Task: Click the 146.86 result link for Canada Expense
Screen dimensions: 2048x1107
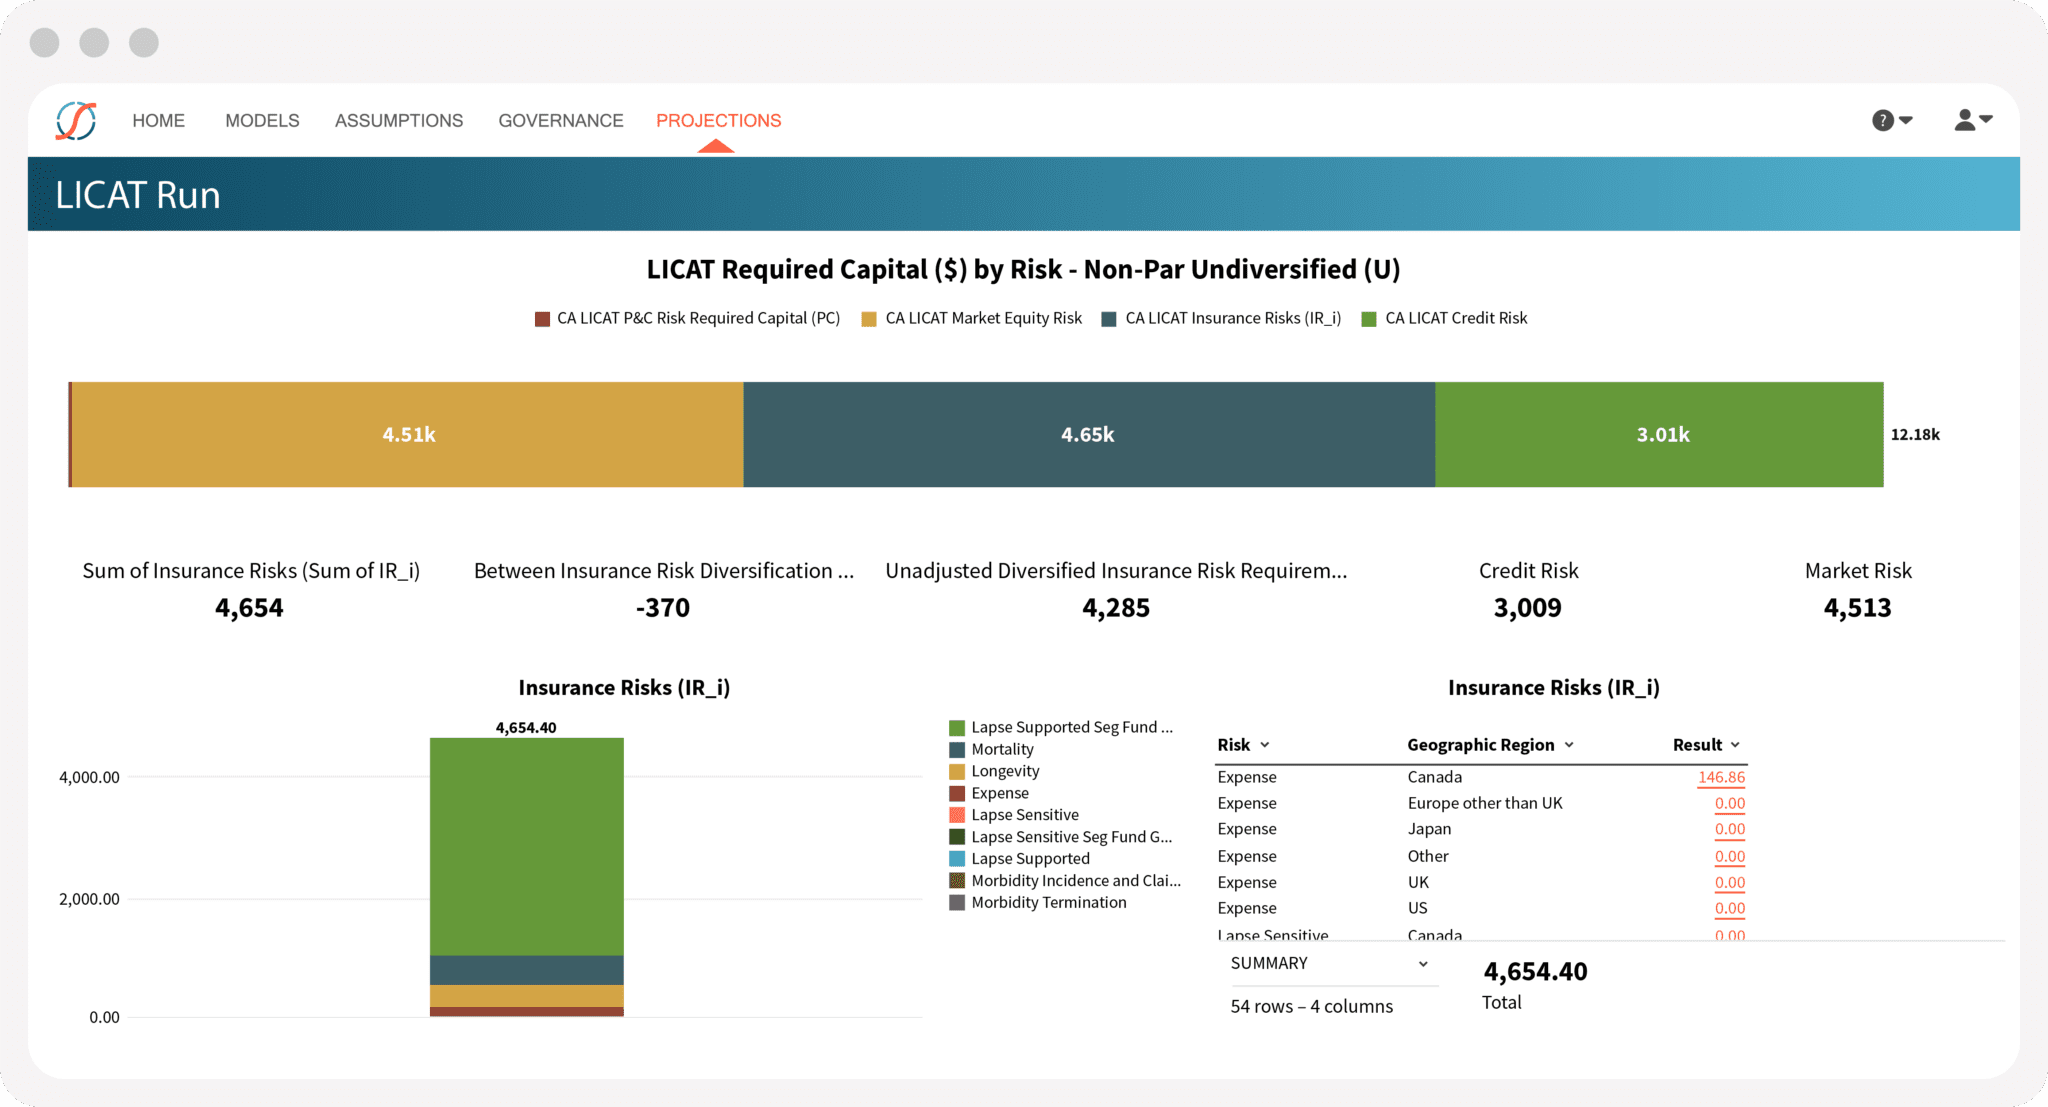Action: pos(1721,777)
